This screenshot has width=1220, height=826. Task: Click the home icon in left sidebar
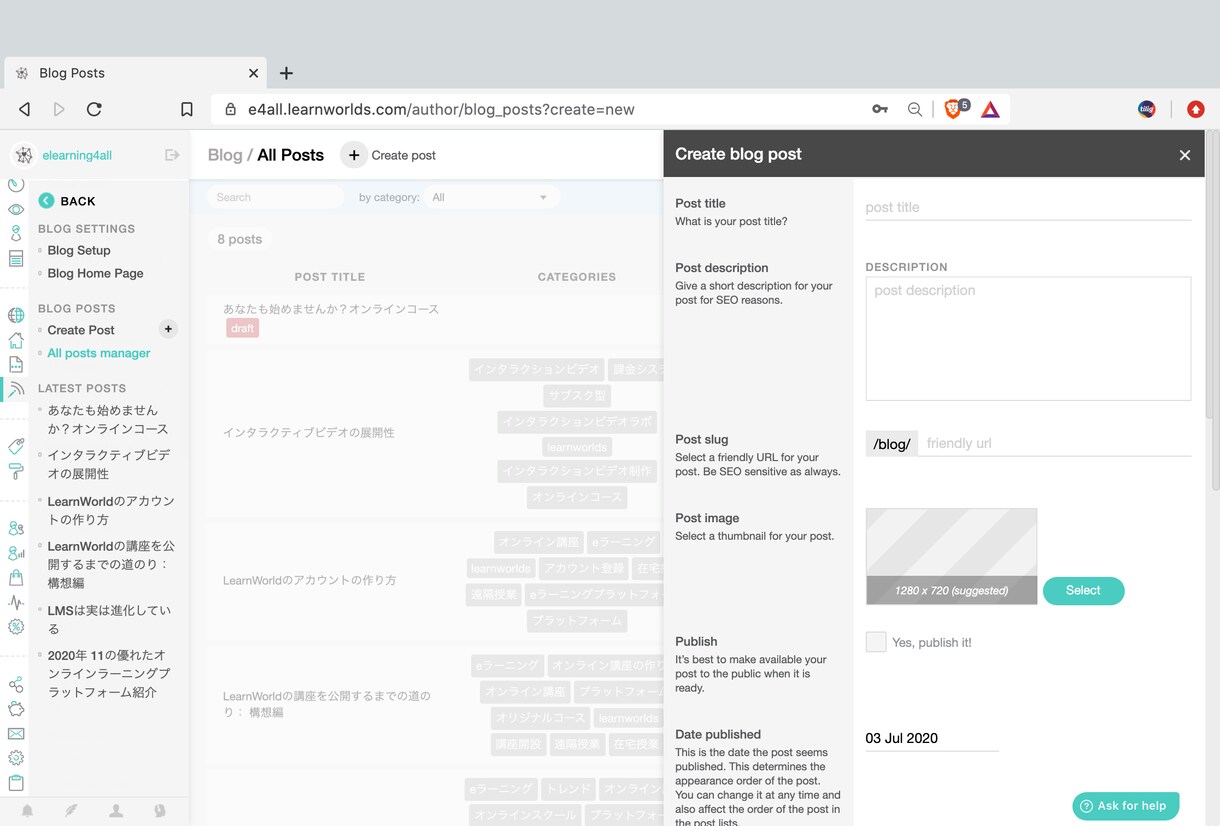[16, 340]
